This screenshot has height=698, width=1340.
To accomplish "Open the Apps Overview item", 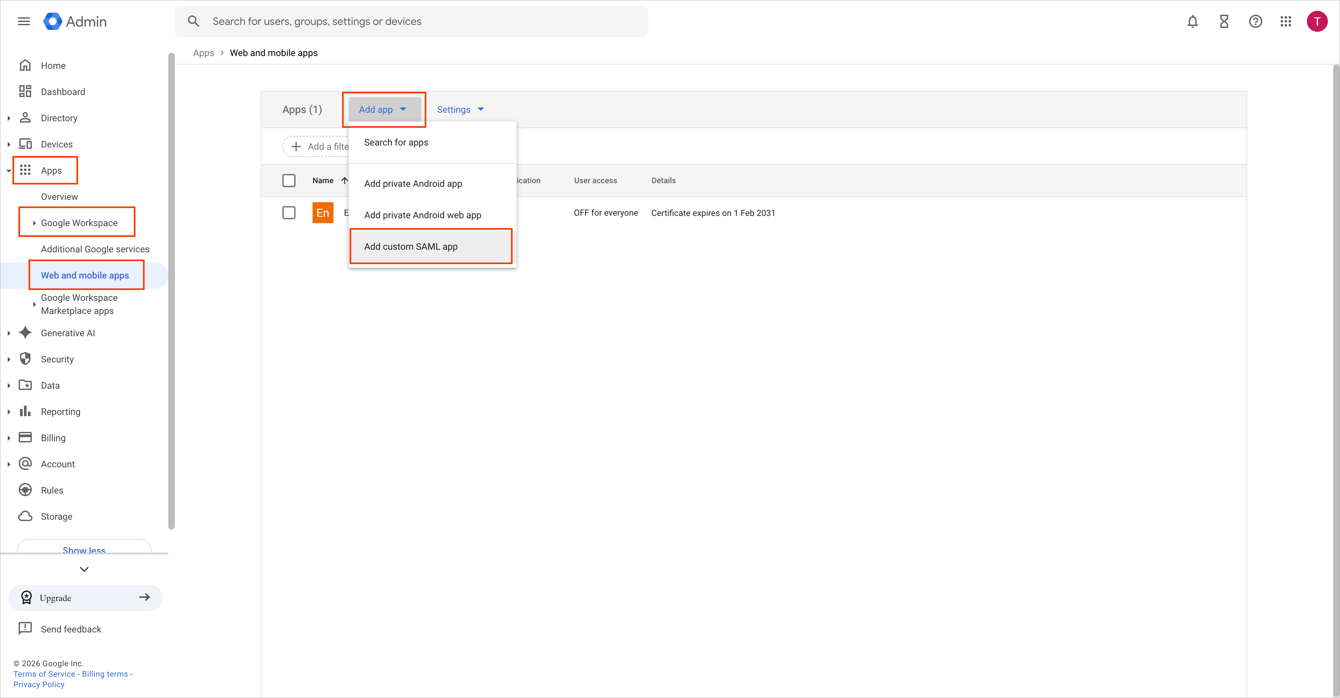I will [x=59, y=197].
